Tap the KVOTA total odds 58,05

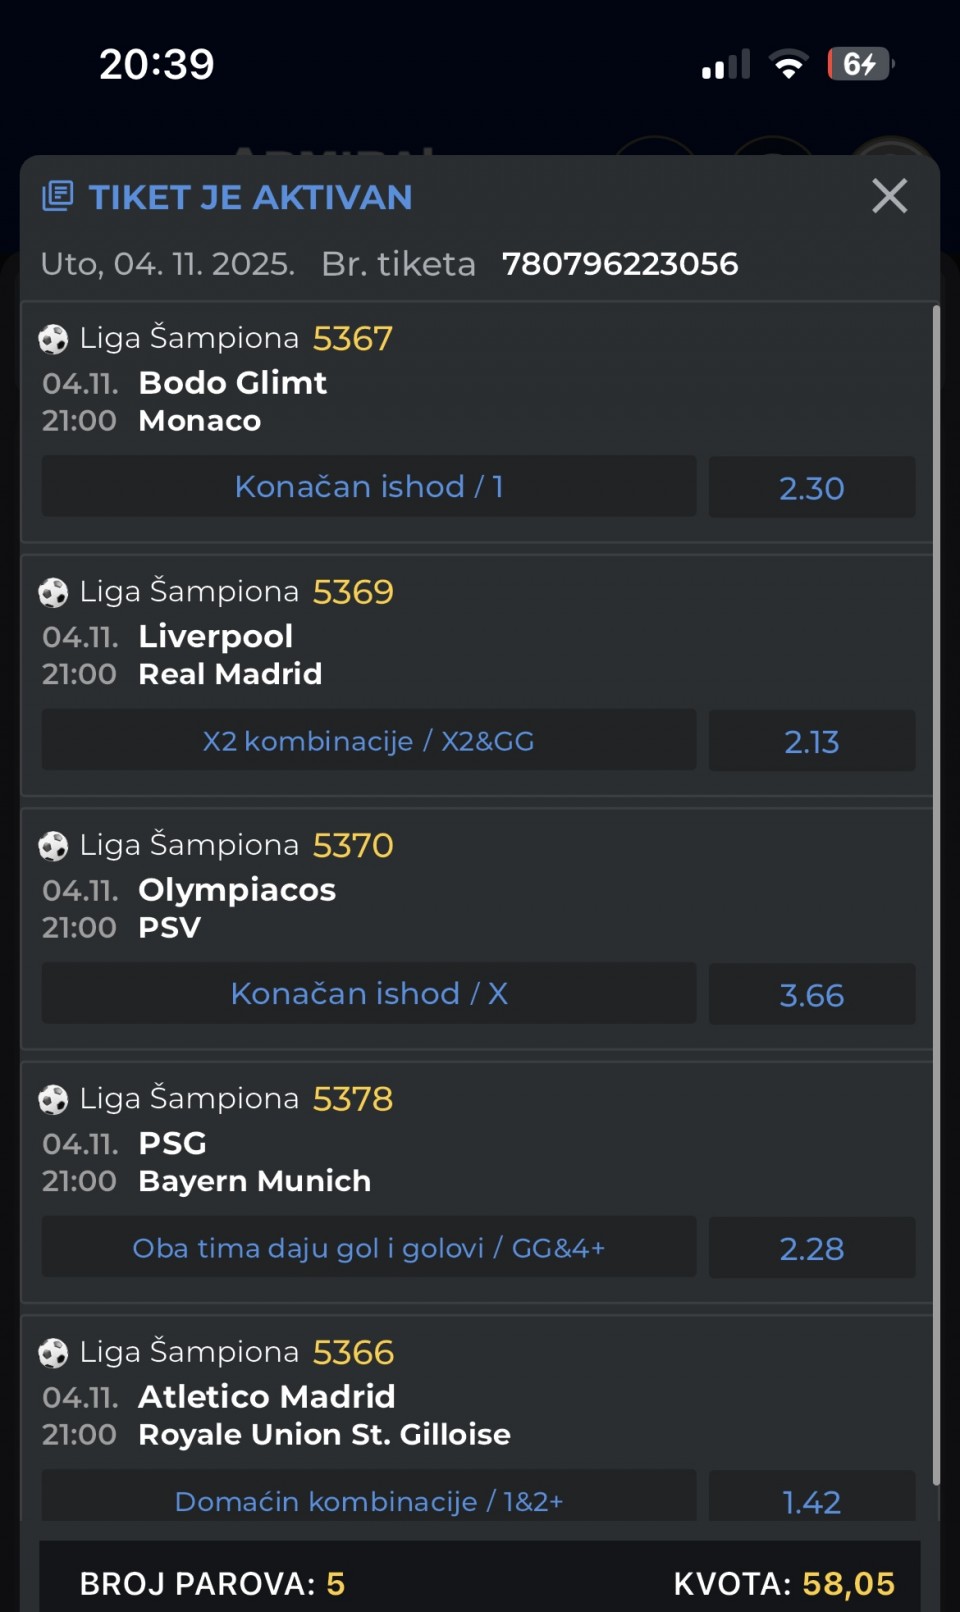click(848, 1584)
